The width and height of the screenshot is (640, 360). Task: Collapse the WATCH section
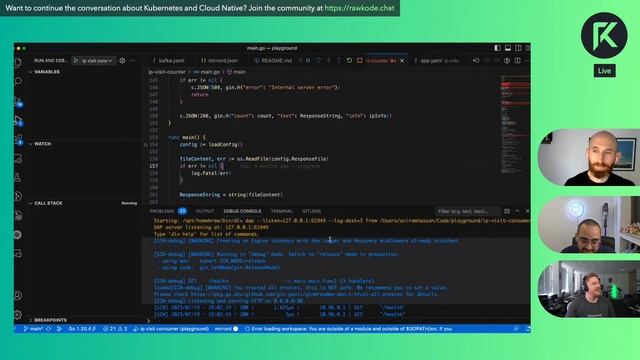coord(42,144)
